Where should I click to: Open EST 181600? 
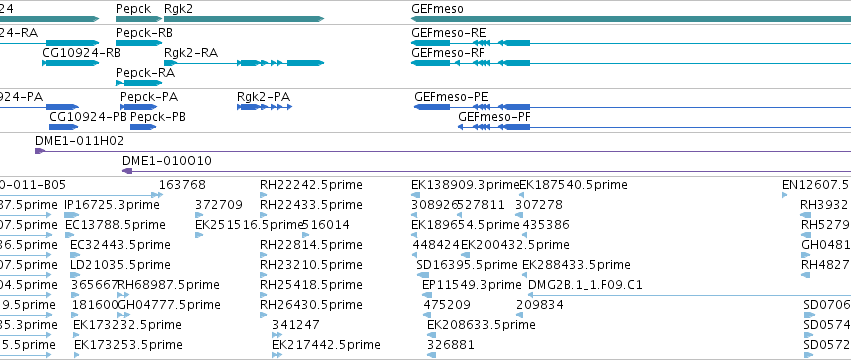tap(96, 305)
